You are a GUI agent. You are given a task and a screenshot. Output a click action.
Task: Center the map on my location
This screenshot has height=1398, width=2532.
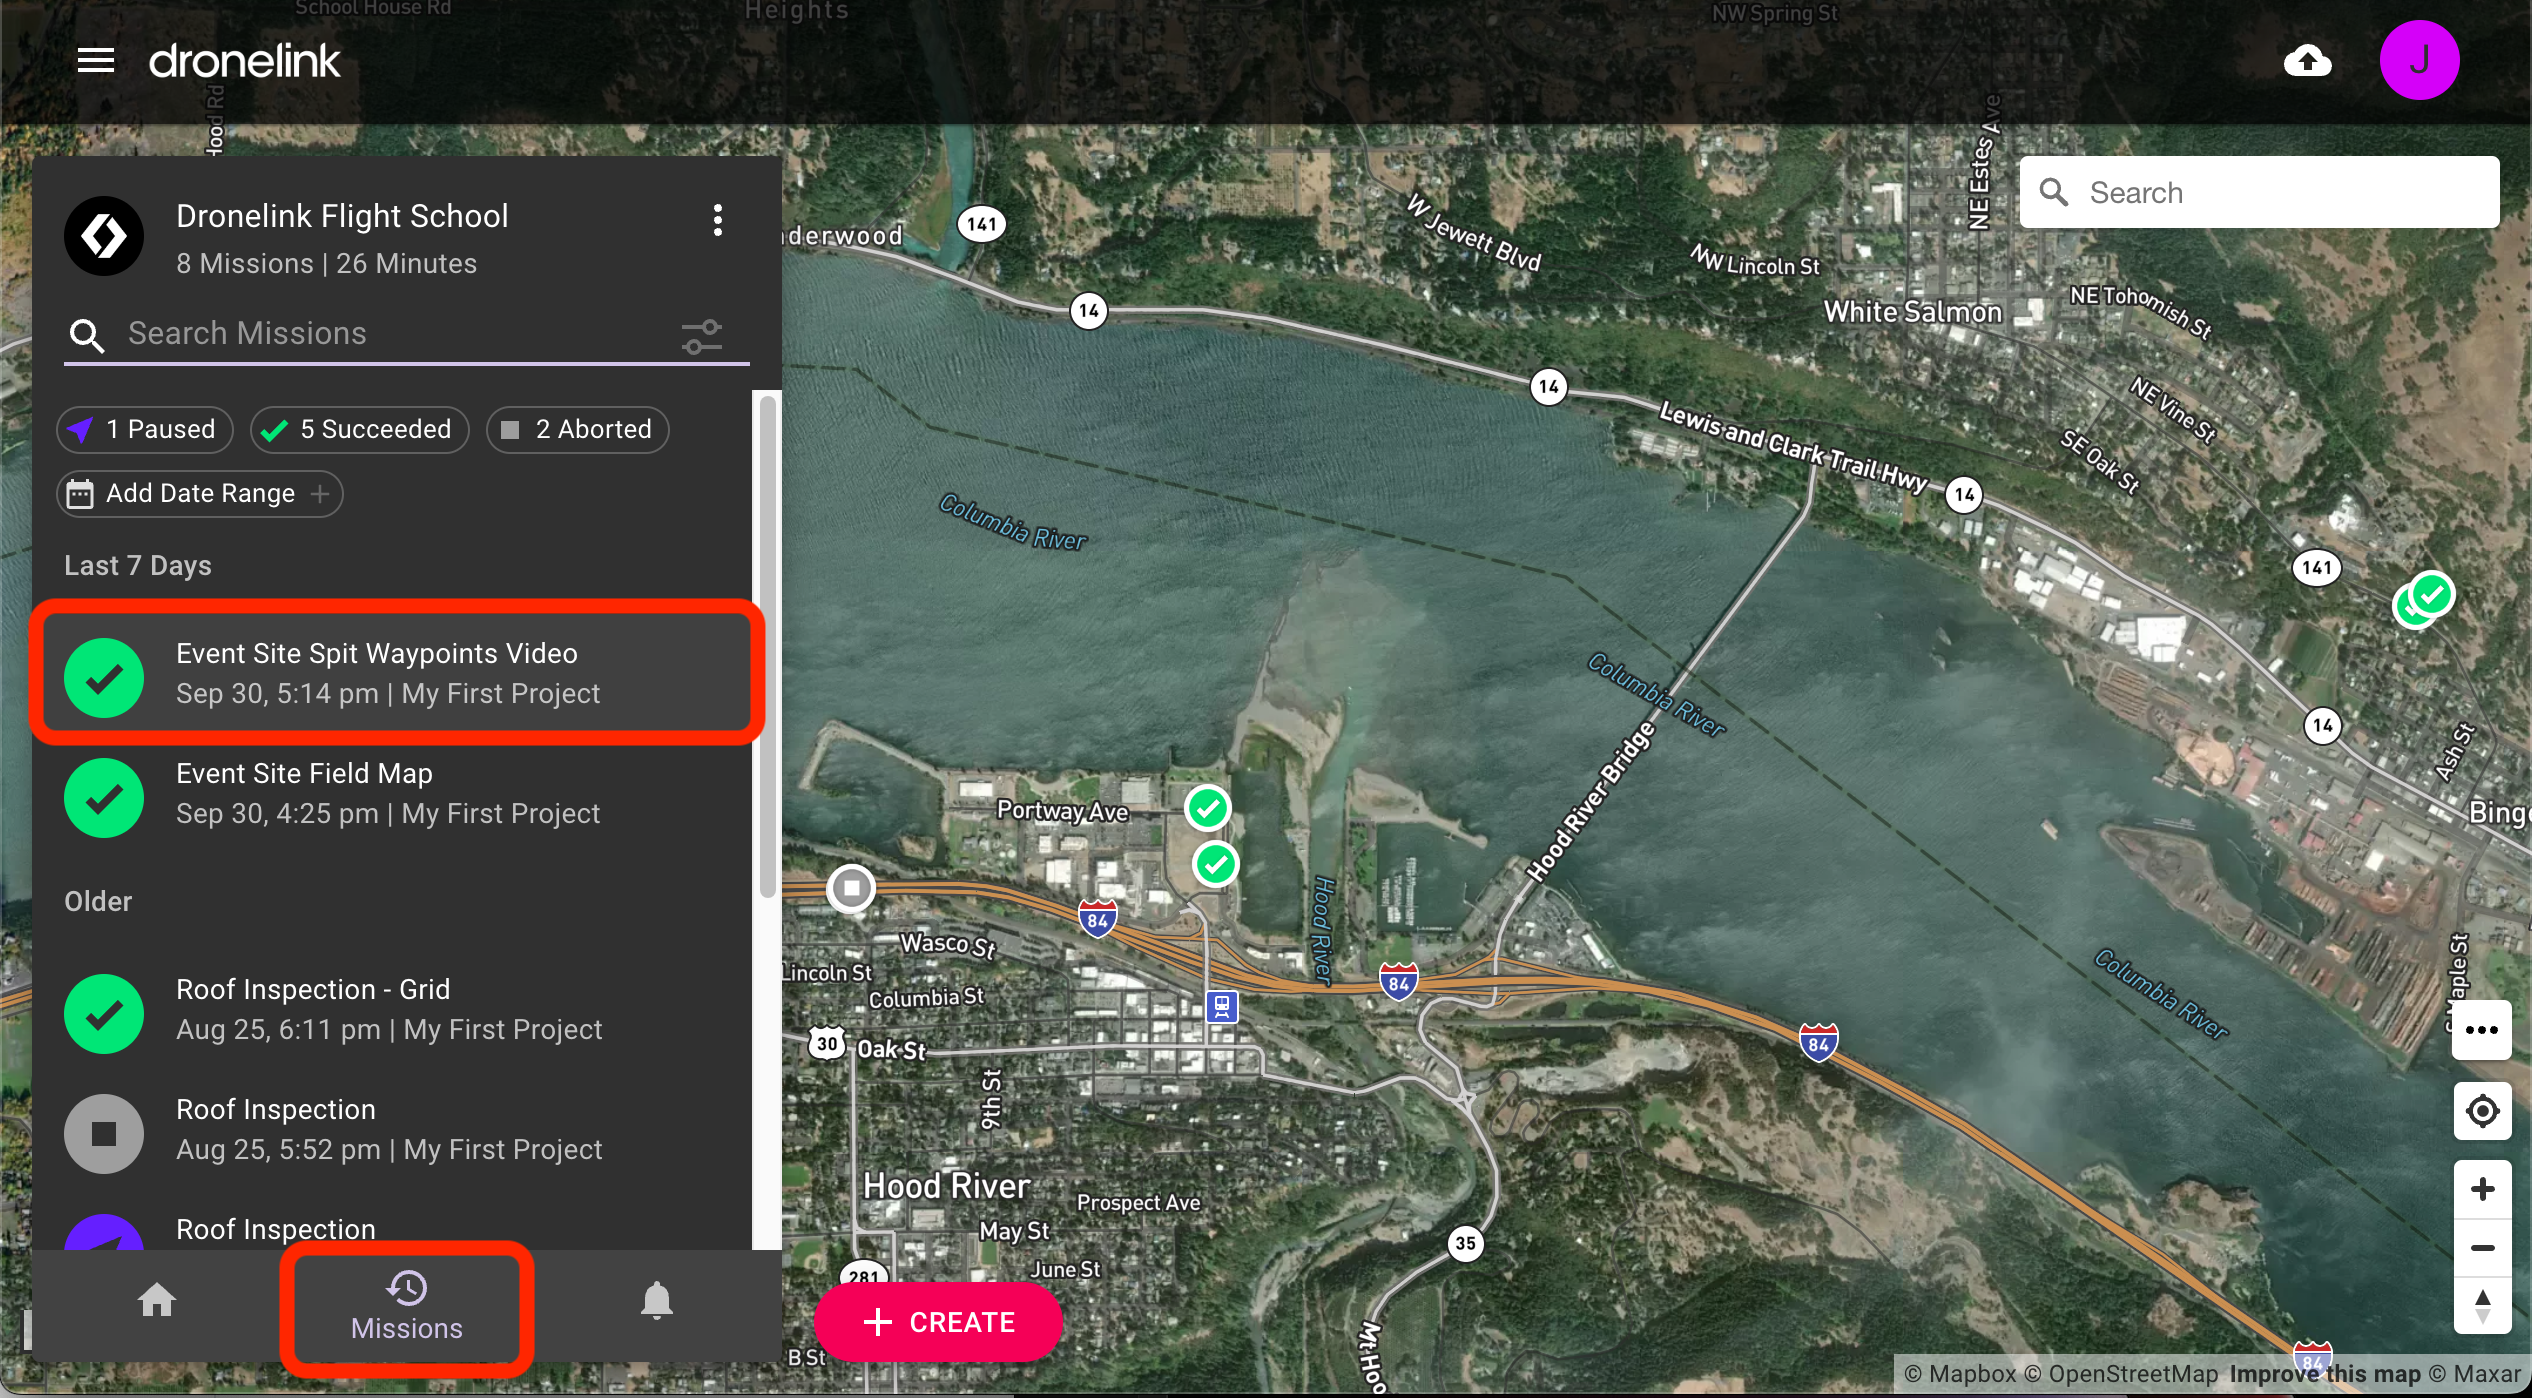(x=2482, y=1111)
